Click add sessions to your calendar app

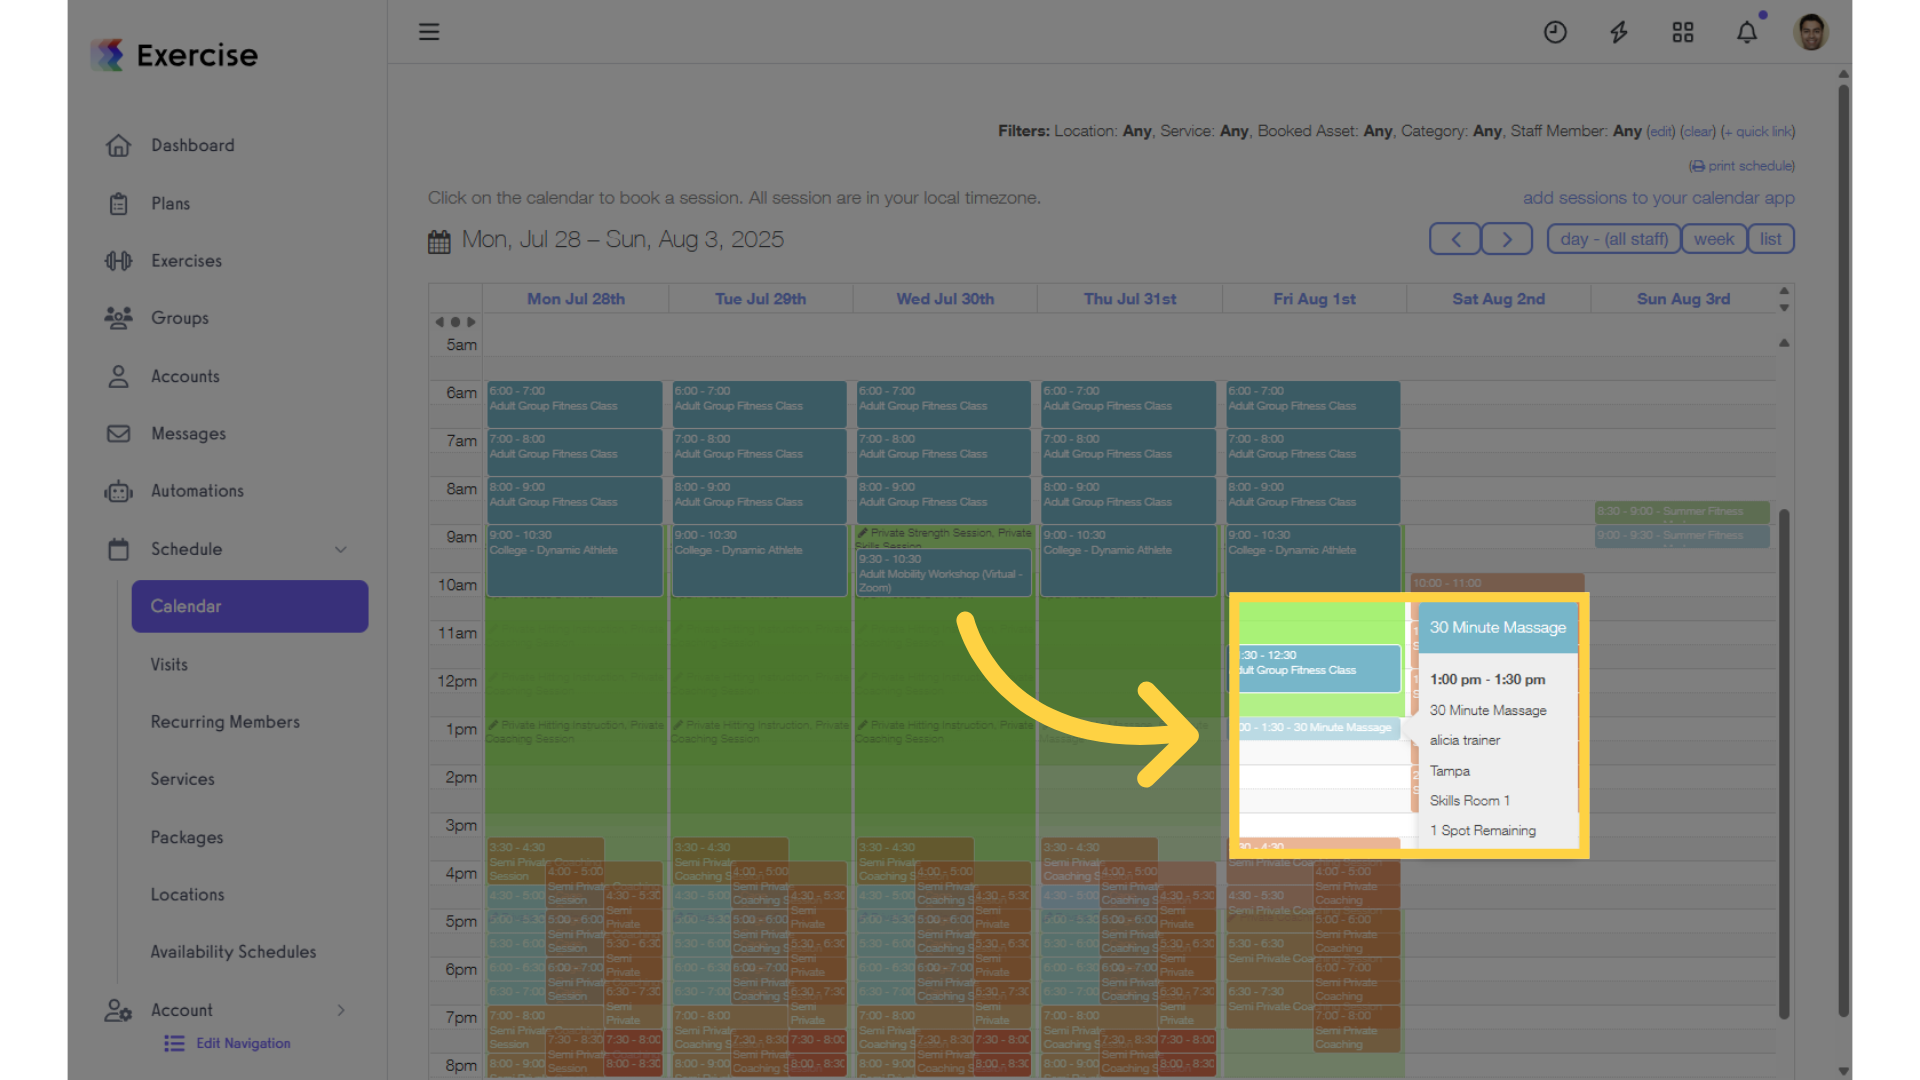(1658, 198)
